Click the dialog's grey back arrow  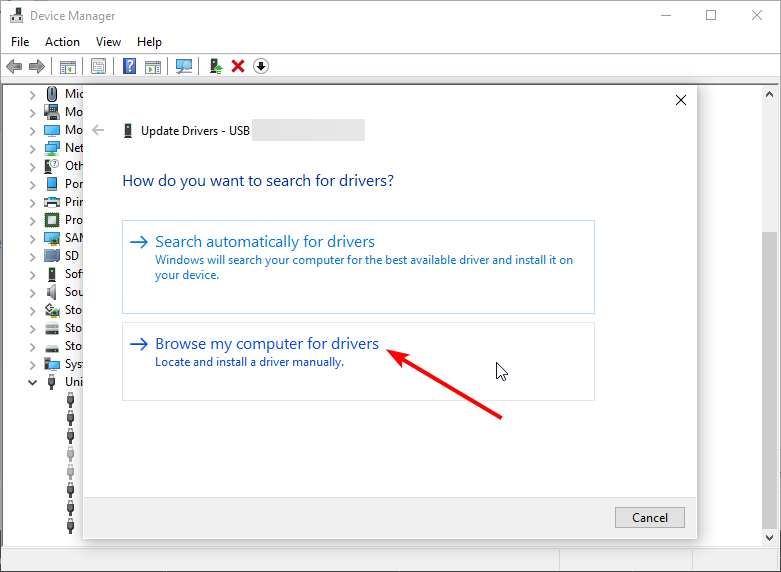(99, 131)
